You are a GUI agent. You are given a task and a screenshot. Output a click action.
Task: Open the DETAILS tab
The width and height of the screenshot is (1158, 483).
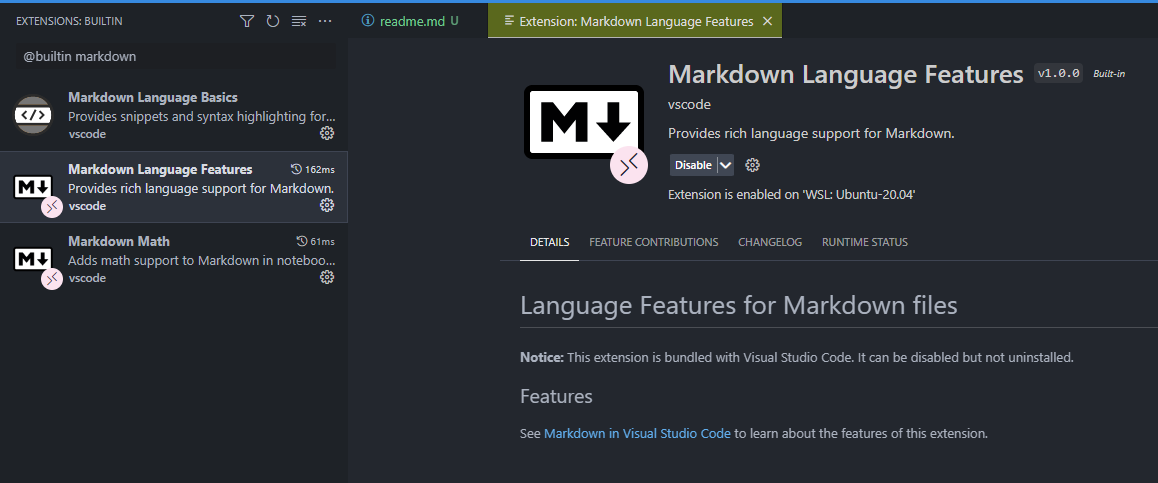[x=549, y=242]
